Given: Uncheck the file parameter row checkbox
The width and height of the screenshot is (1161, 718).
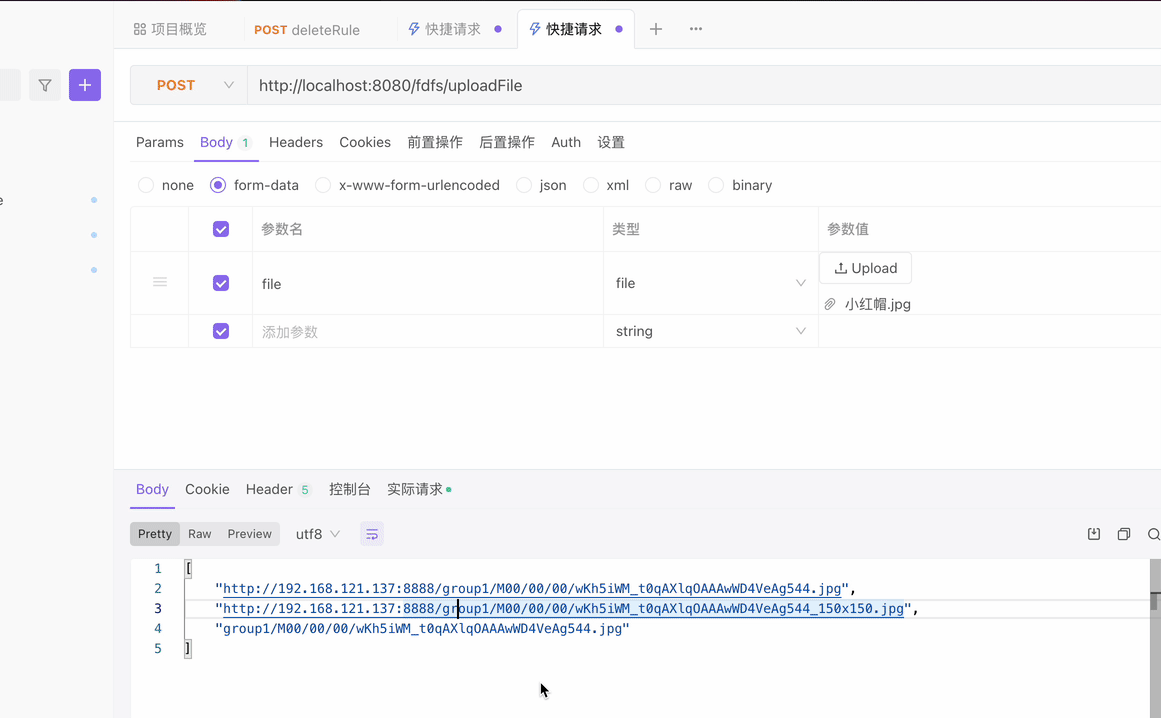Looking at the screenshot, I should pyautogui.click(x=220, y=283).
